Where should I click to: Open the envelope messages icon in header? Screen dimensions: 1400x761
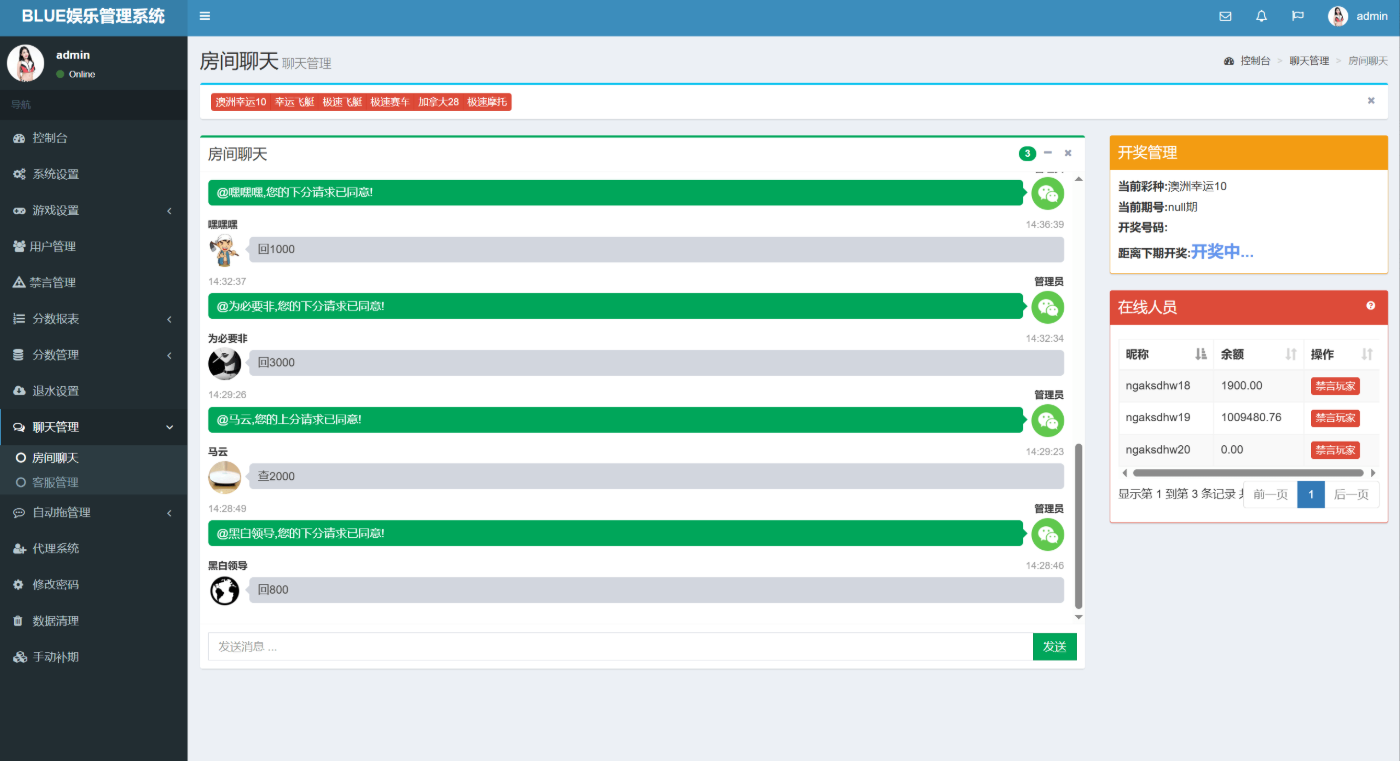[x=1225, y=16]
